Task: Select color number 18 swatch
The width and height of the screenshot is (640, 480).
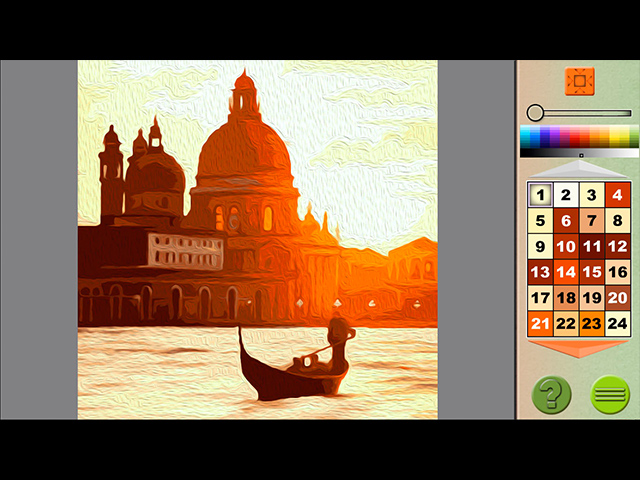Action: (566, 298)
